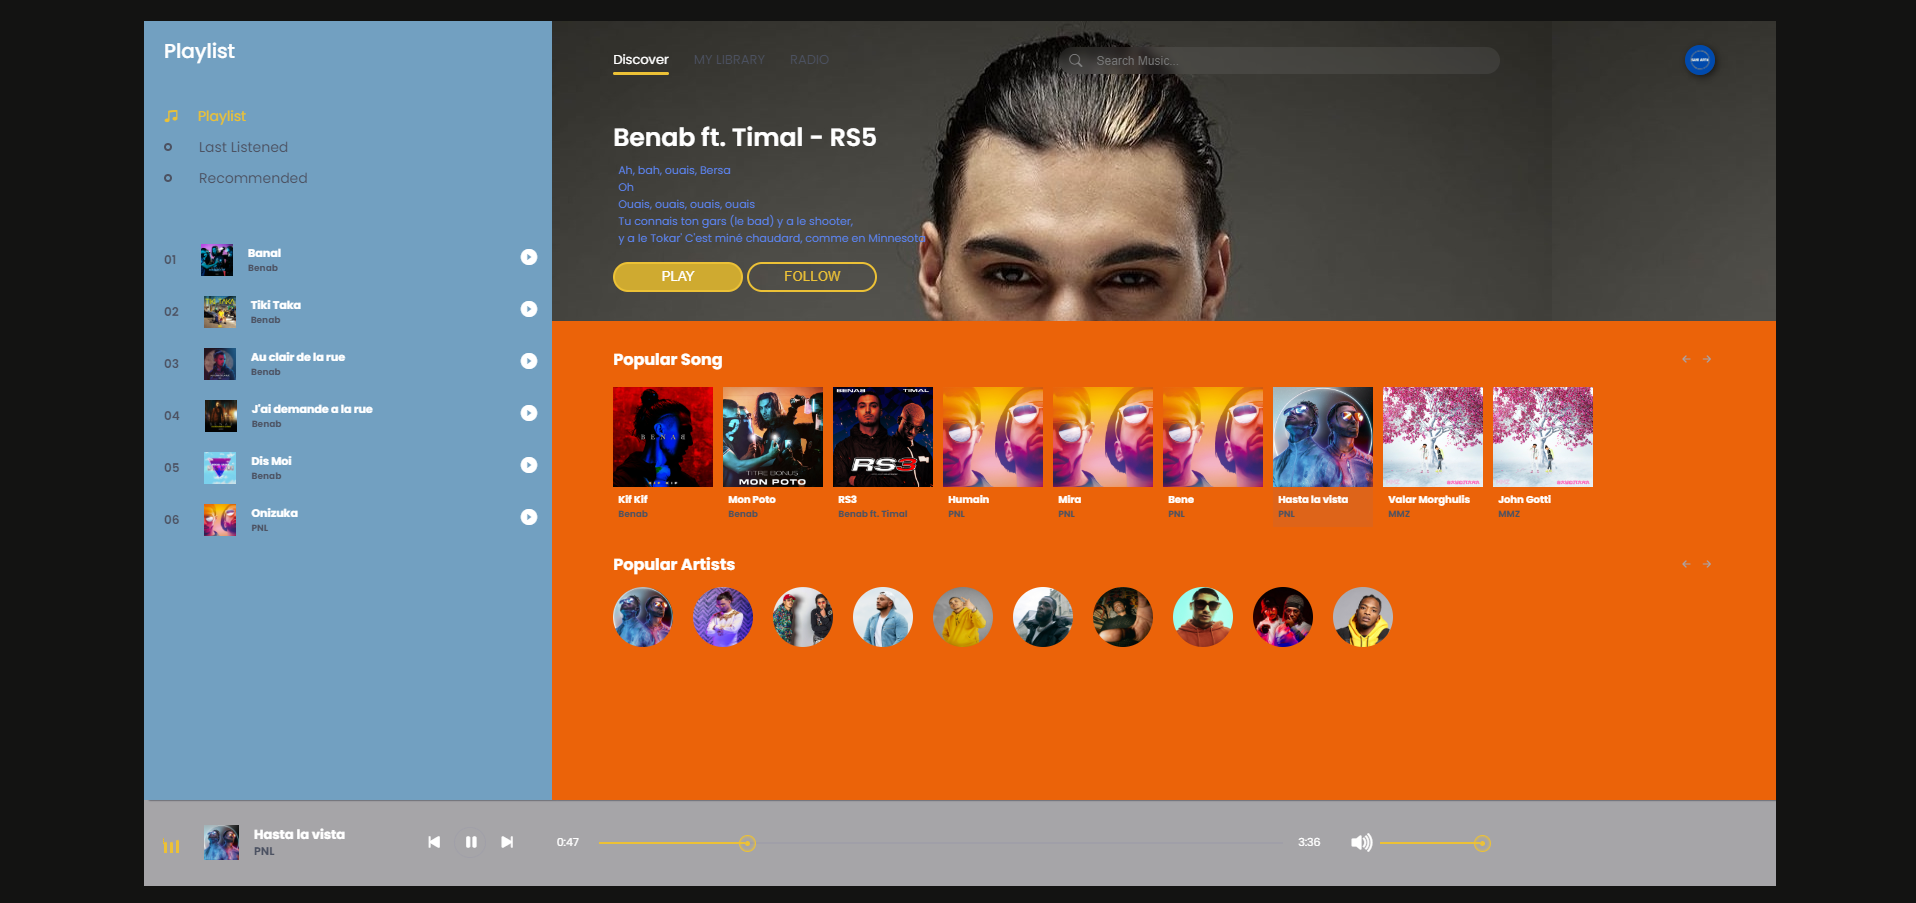Skip to the next track

(x=507, y=842)
